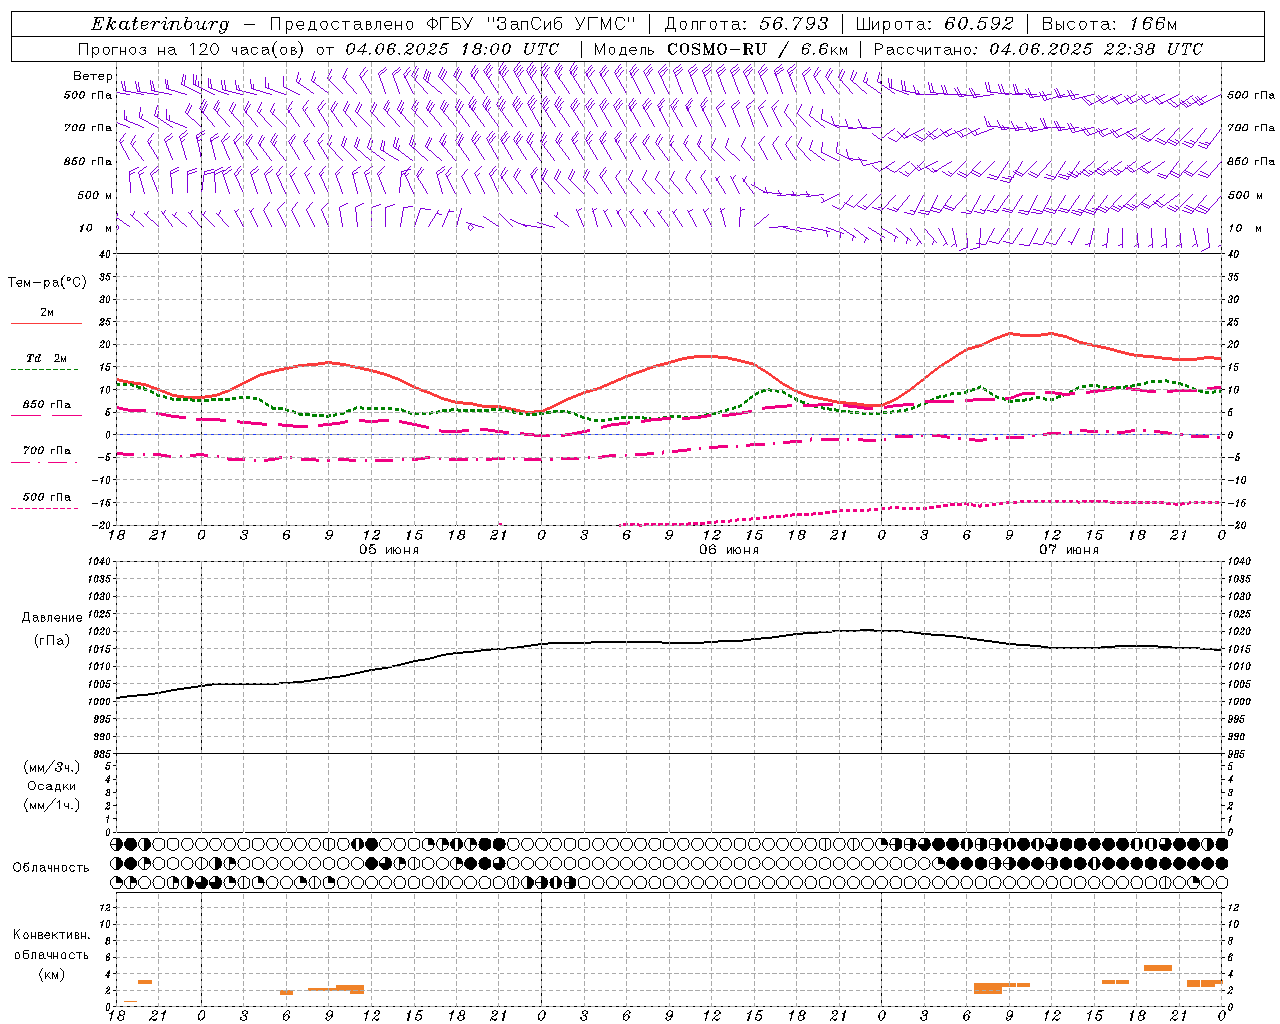Click the "(км)" unit label under convective cloudiness
Image resolution: width=1280 pixels, height=1024 pixels.
51,974
